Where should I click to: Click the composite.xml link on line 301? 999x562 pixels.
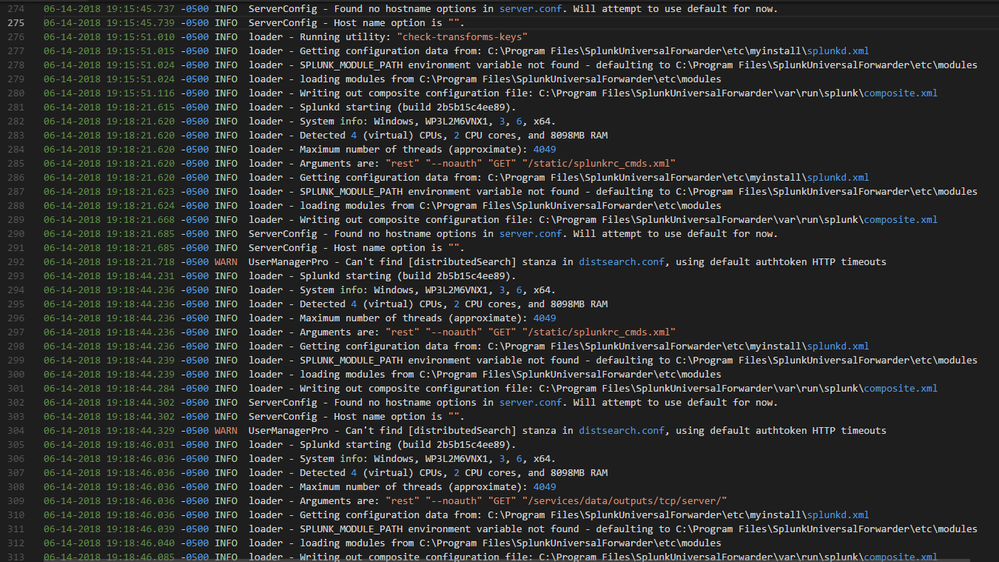[900, 389]
